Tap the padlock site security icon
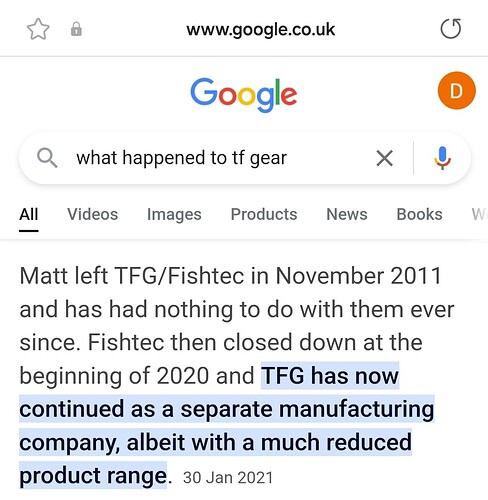 click(76, 29)
